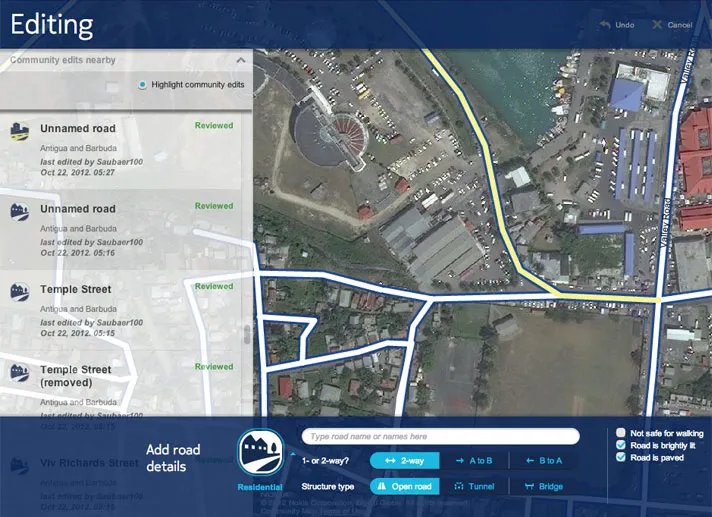The image size is (712, 517).
Task: Uncheck Road is brightly lit
Action: (621, 445)
